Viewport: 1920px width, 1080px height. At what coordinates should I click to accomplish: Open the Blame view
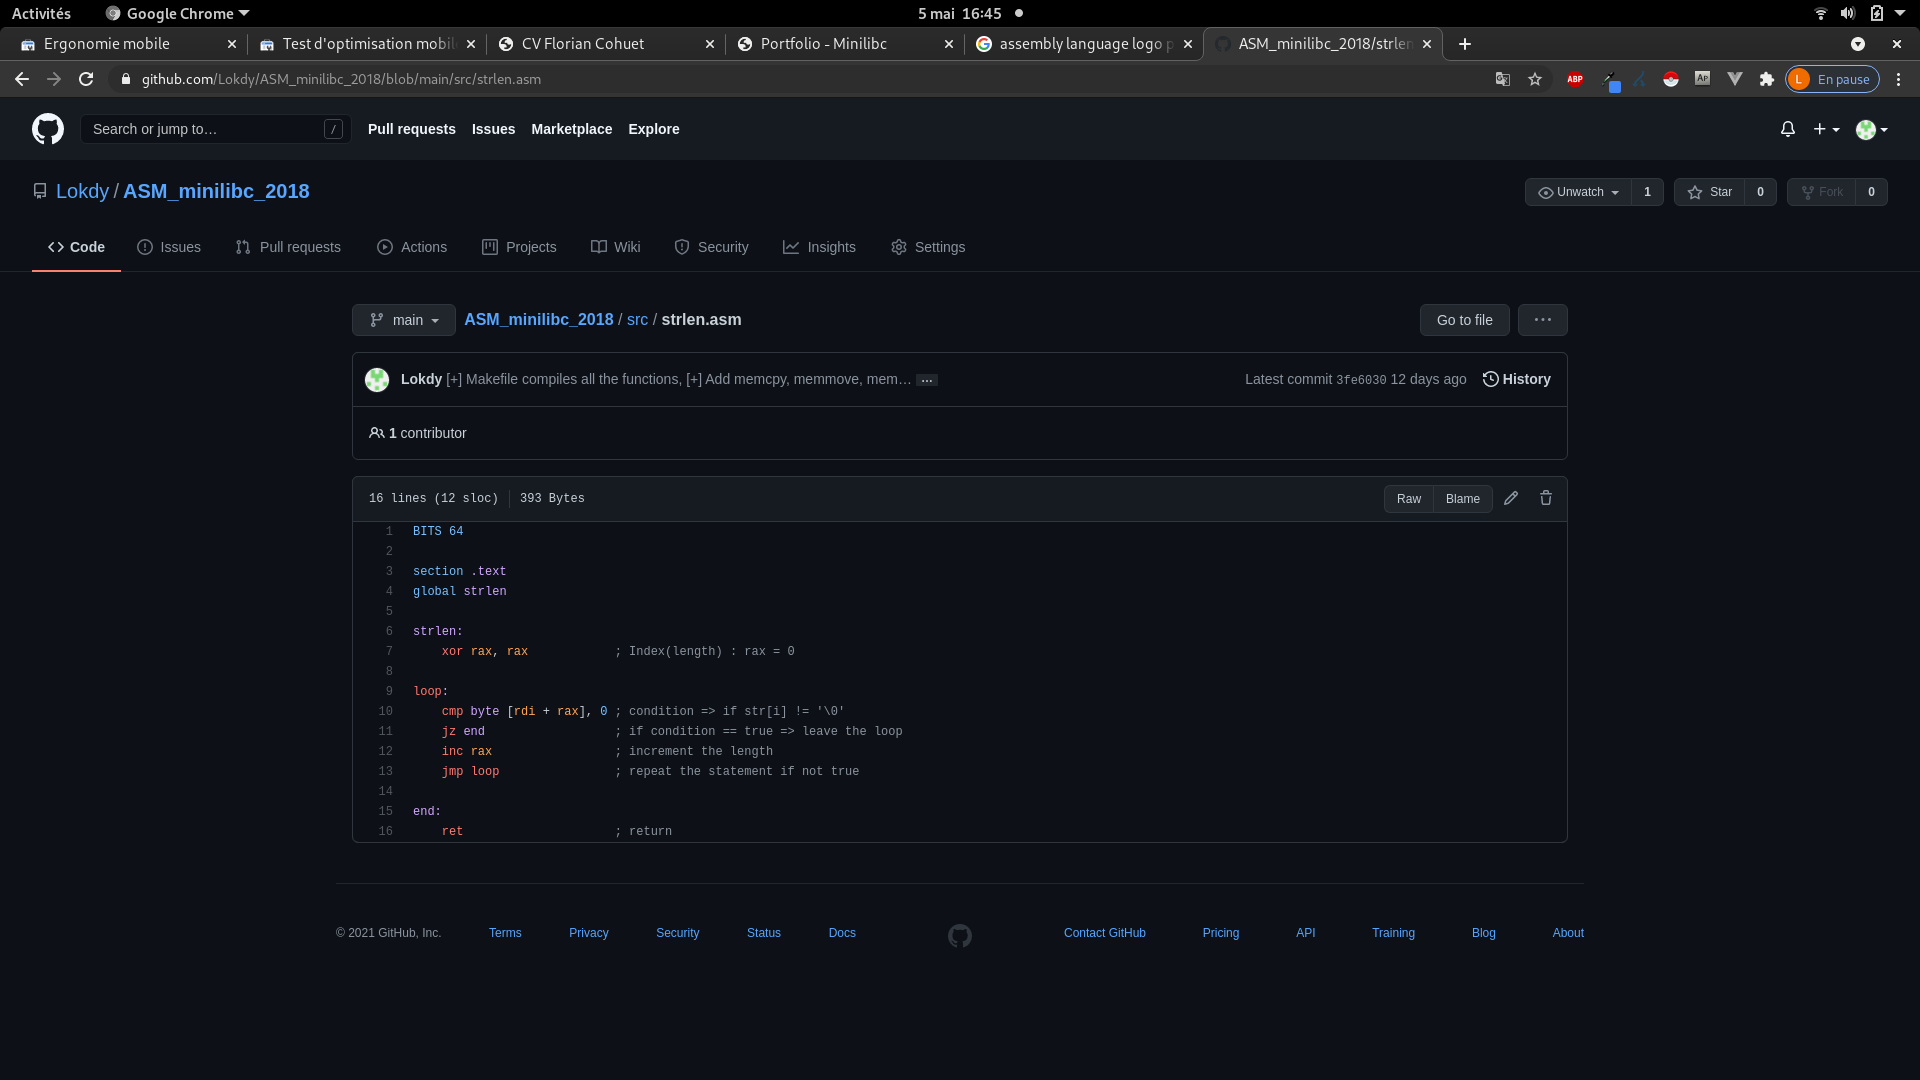1462,499
